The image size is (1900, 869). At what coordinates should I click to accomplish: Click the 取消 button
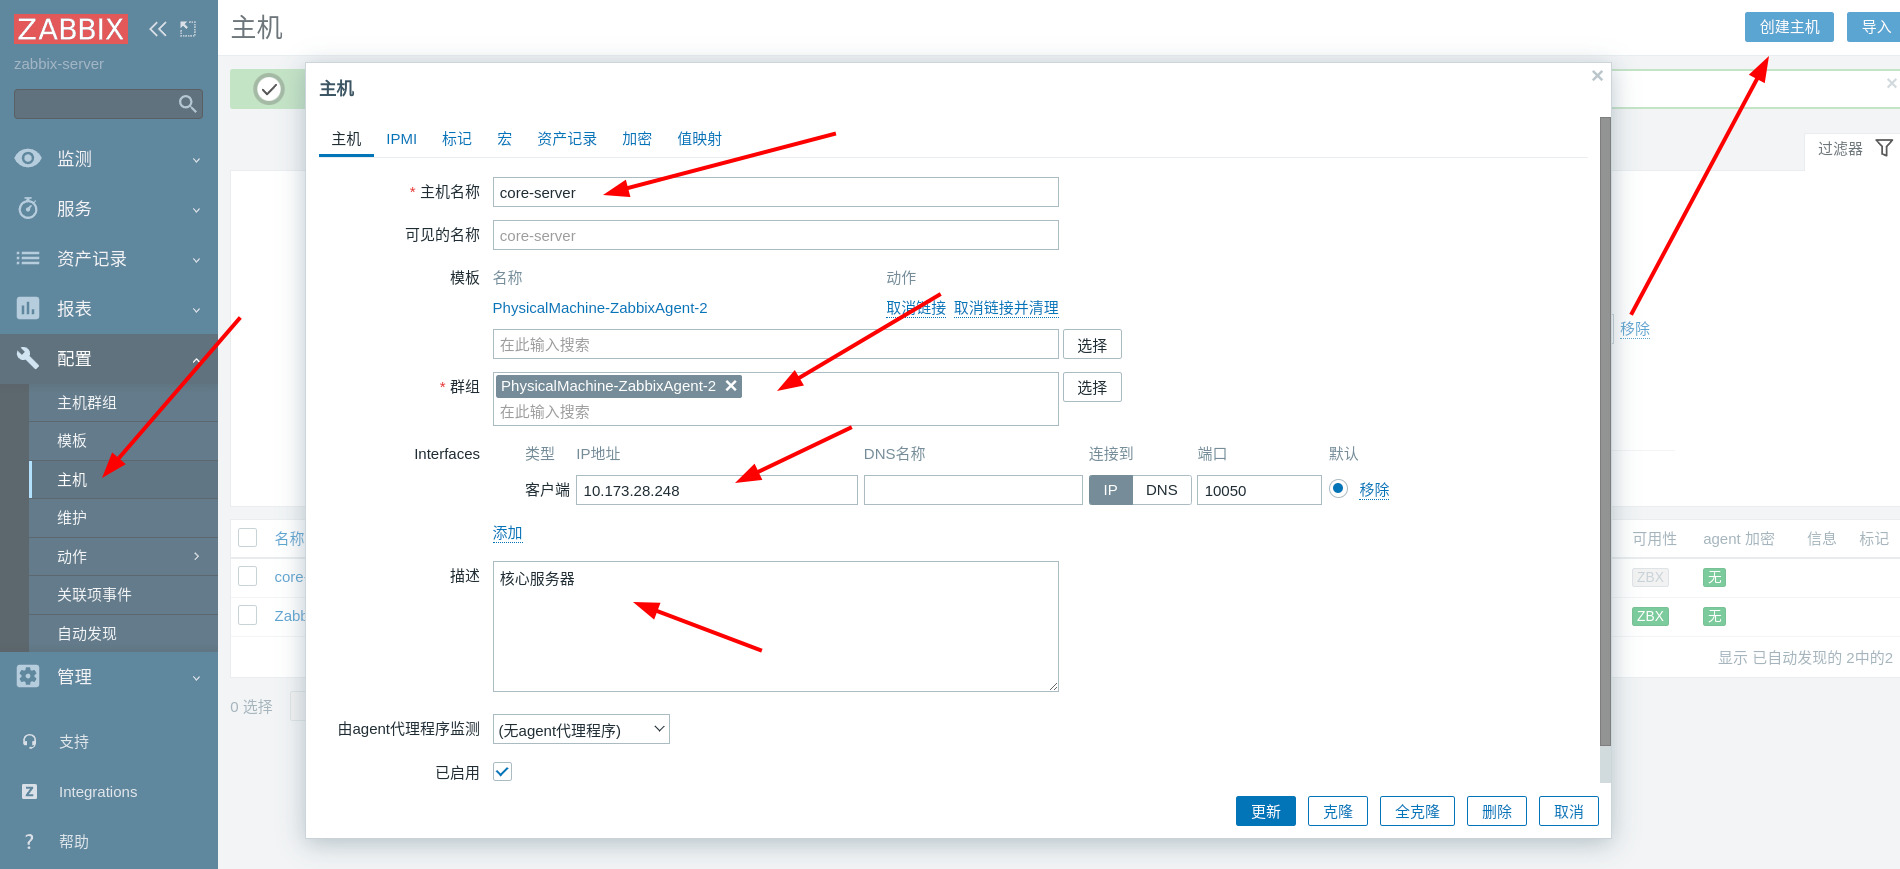[1569, 811]
